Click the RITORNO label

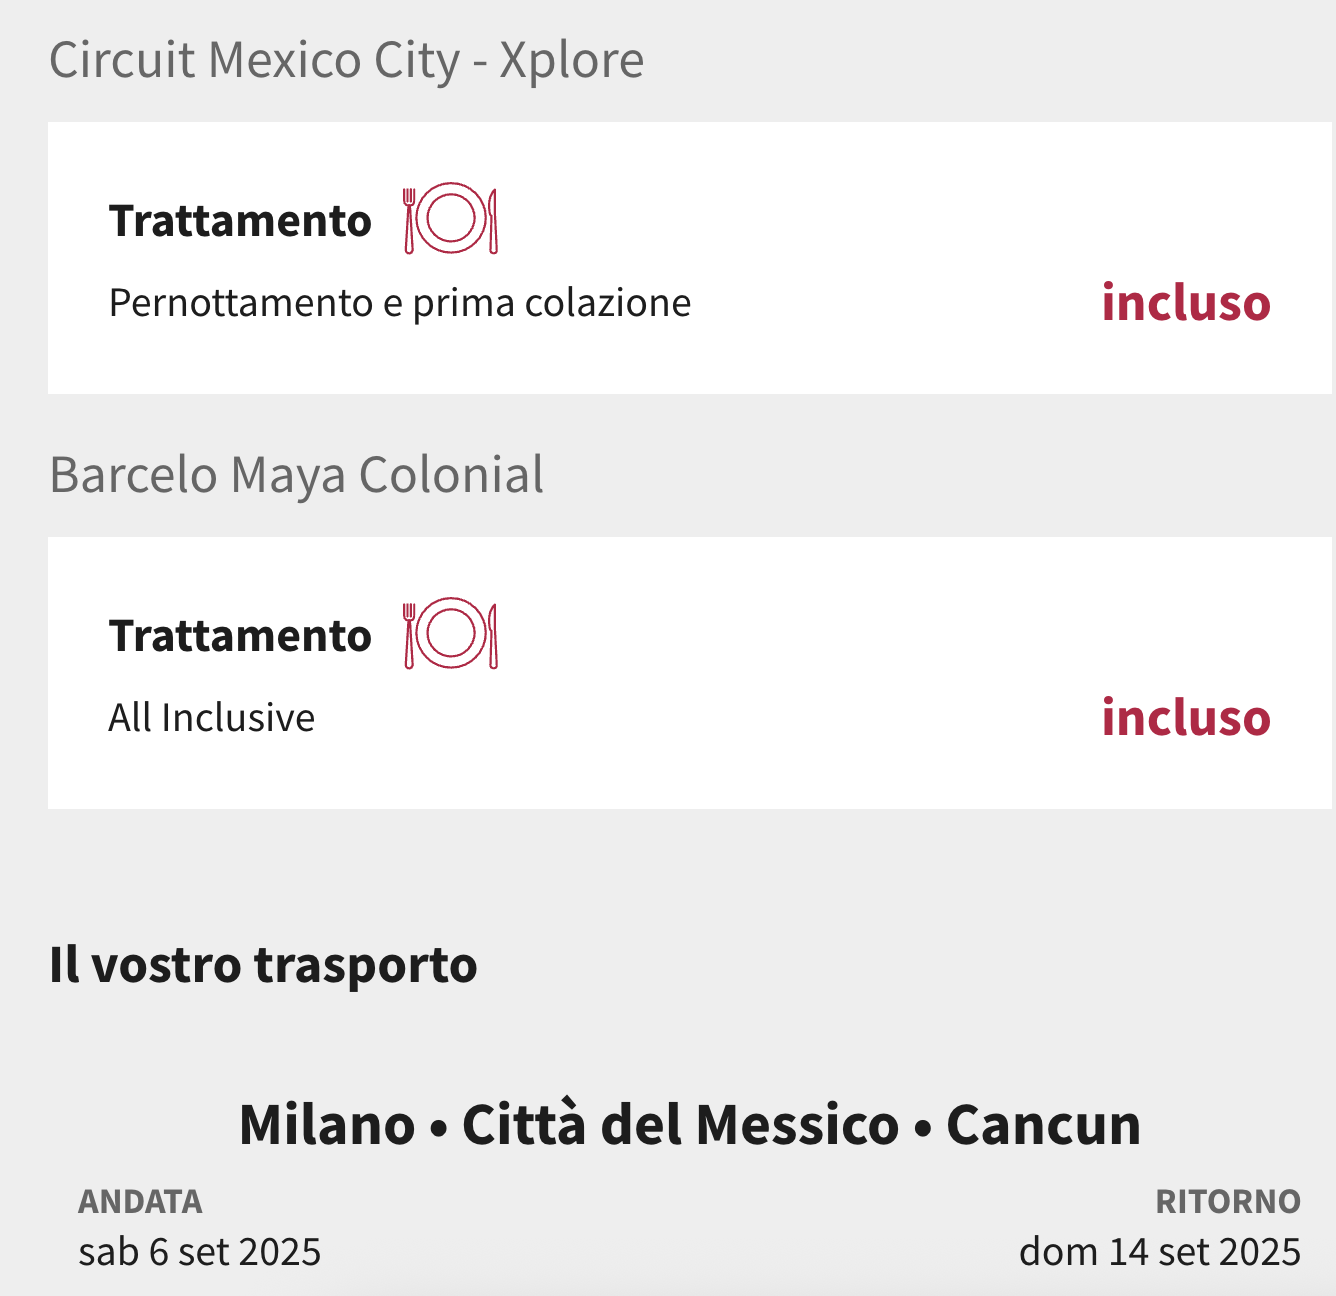click(x=1228, y=1201)
